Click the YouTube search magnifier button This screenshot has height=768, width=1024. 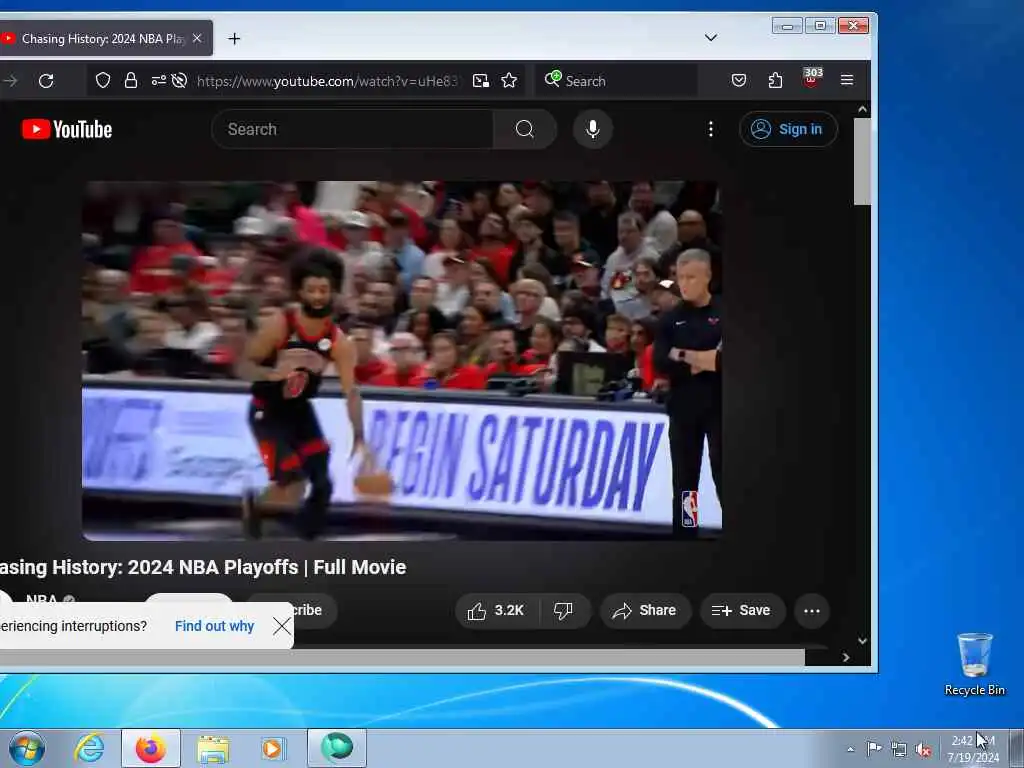524,129
